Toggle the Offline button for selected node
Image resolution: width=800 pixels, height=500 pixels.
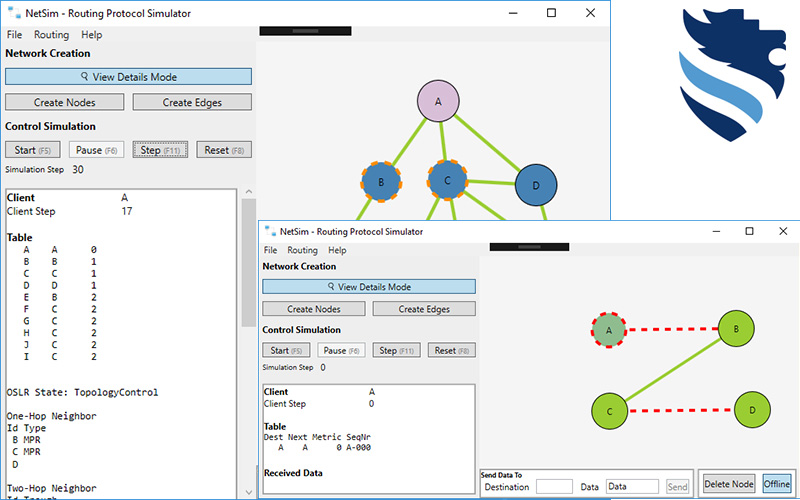777,484
